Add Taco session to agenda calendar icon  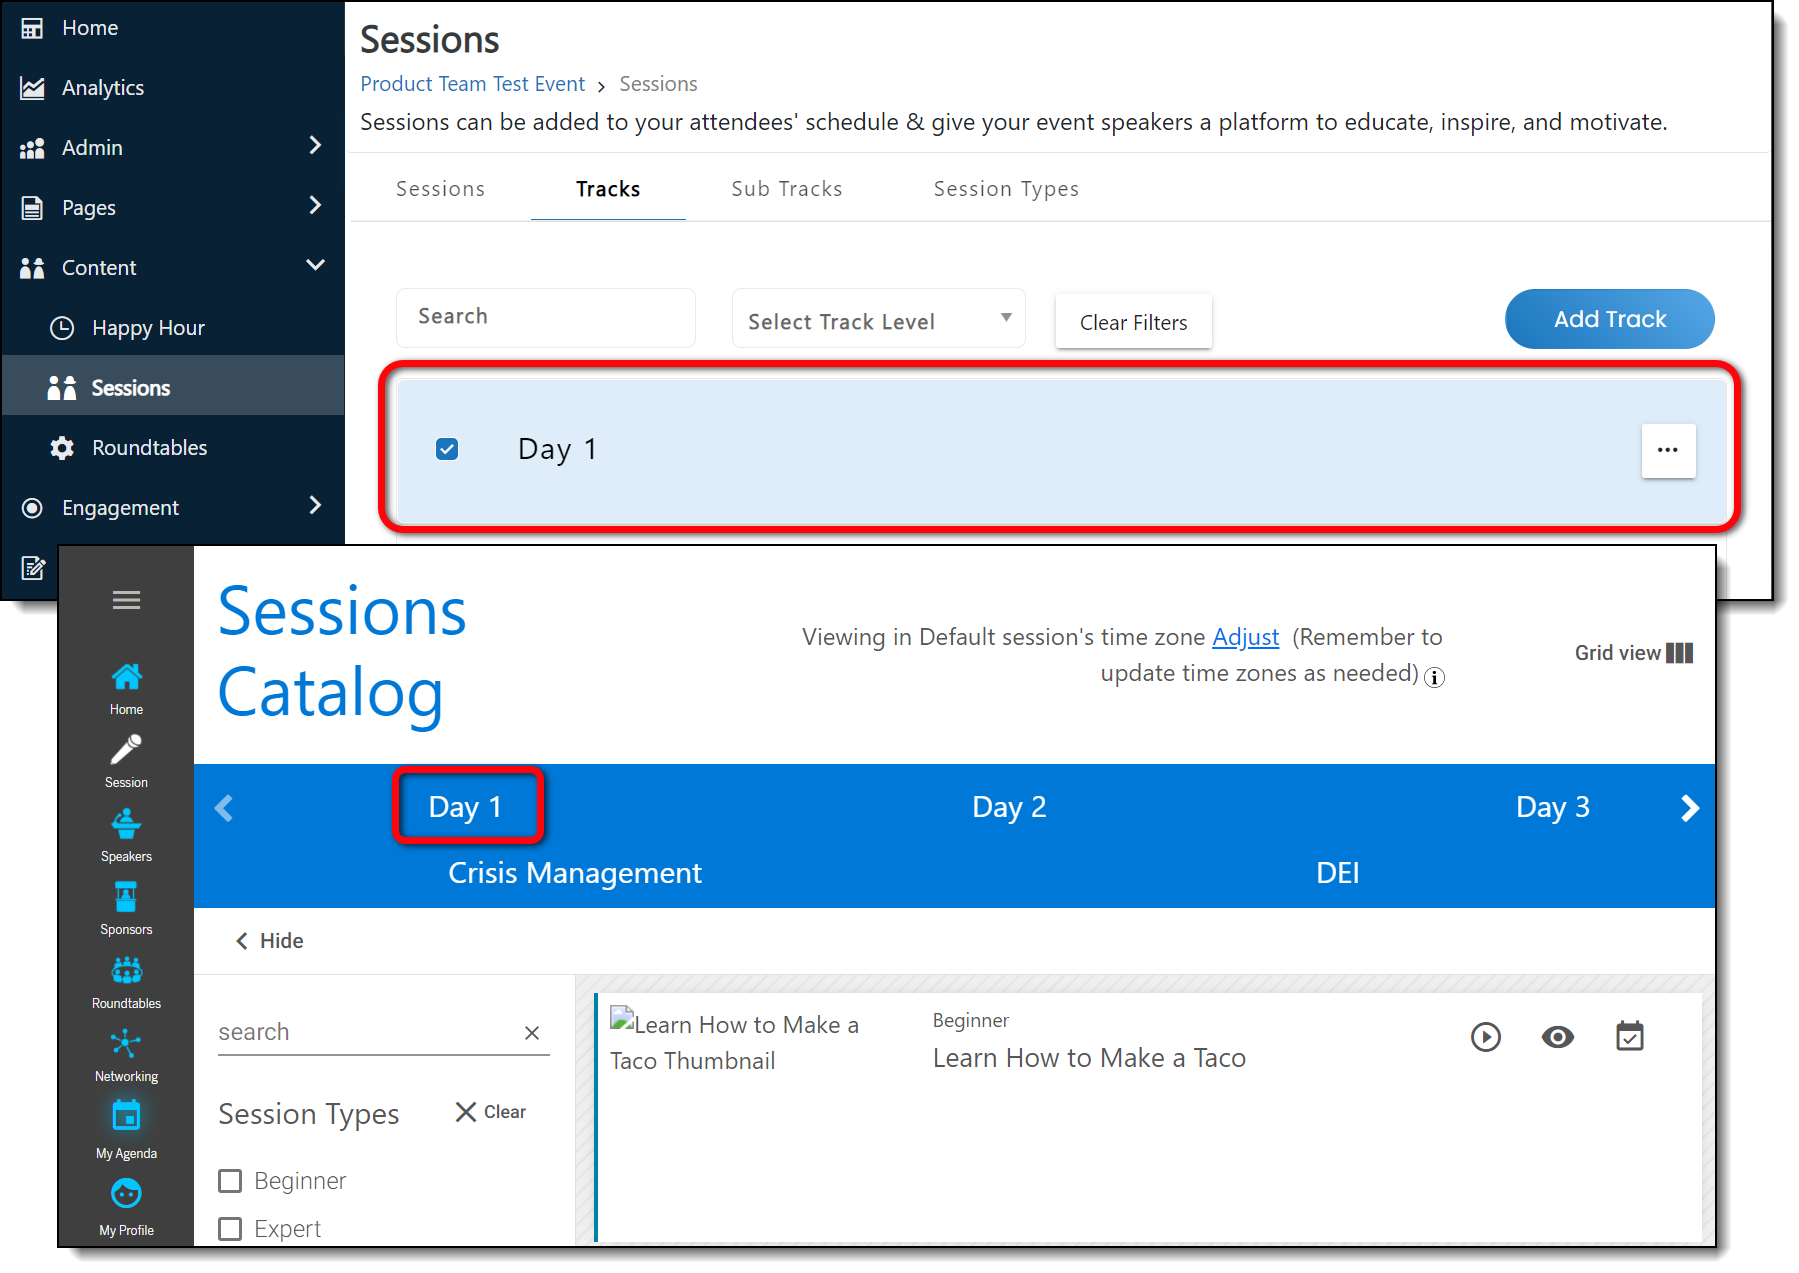pyautogui.click(x=1629, y=1037)
